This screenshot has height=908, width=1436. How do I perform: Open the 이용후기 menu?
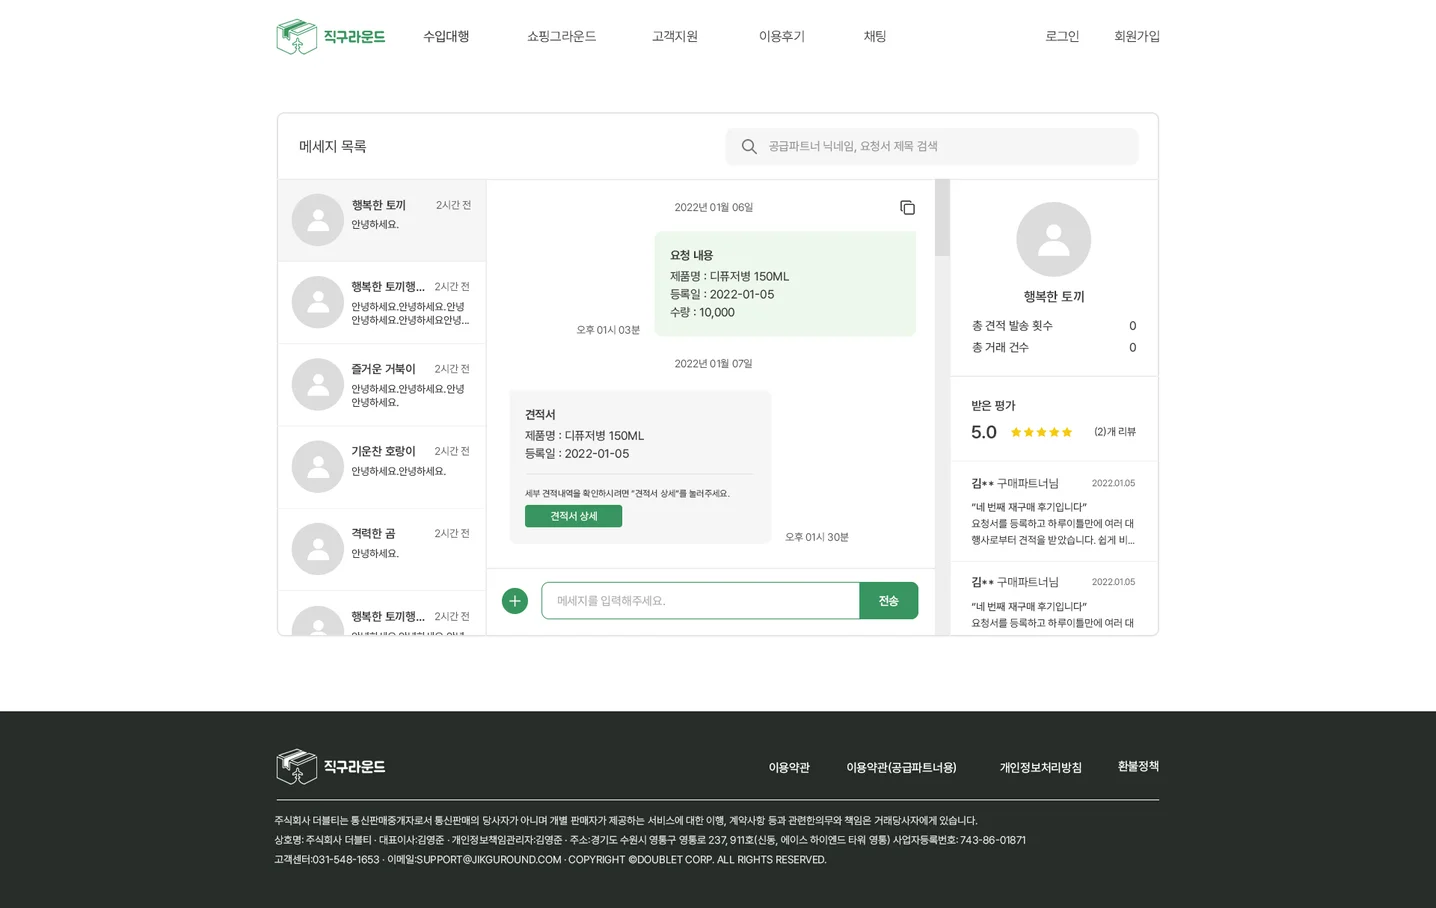point(782,36)
